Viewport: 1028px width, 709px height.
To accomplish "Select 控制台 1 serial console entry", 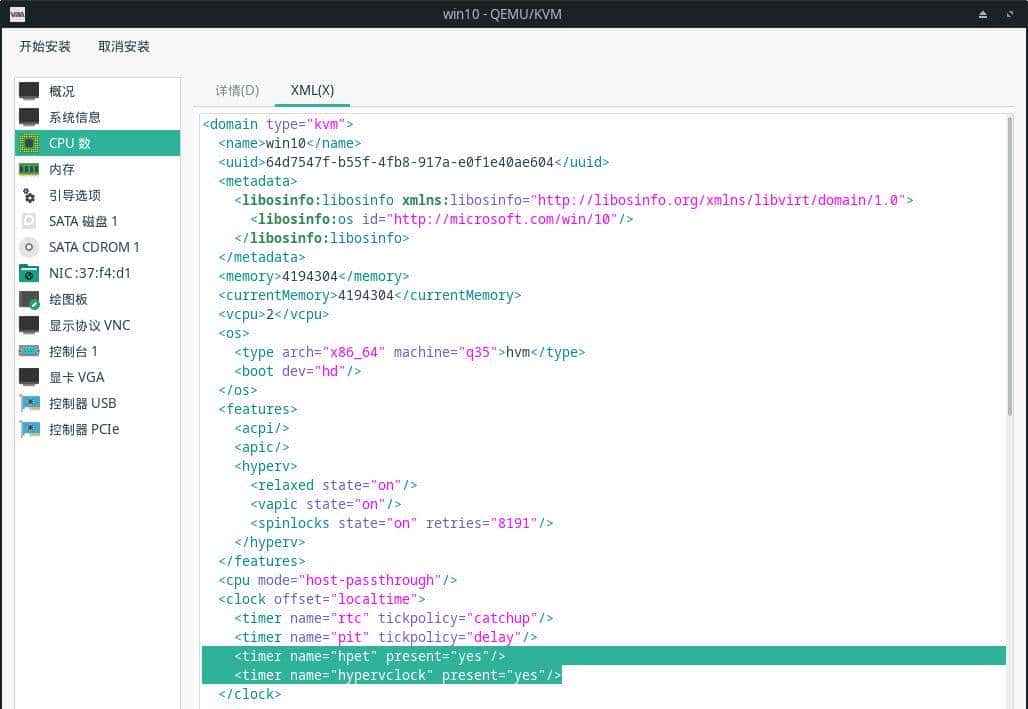I will [x=73, y=351].
